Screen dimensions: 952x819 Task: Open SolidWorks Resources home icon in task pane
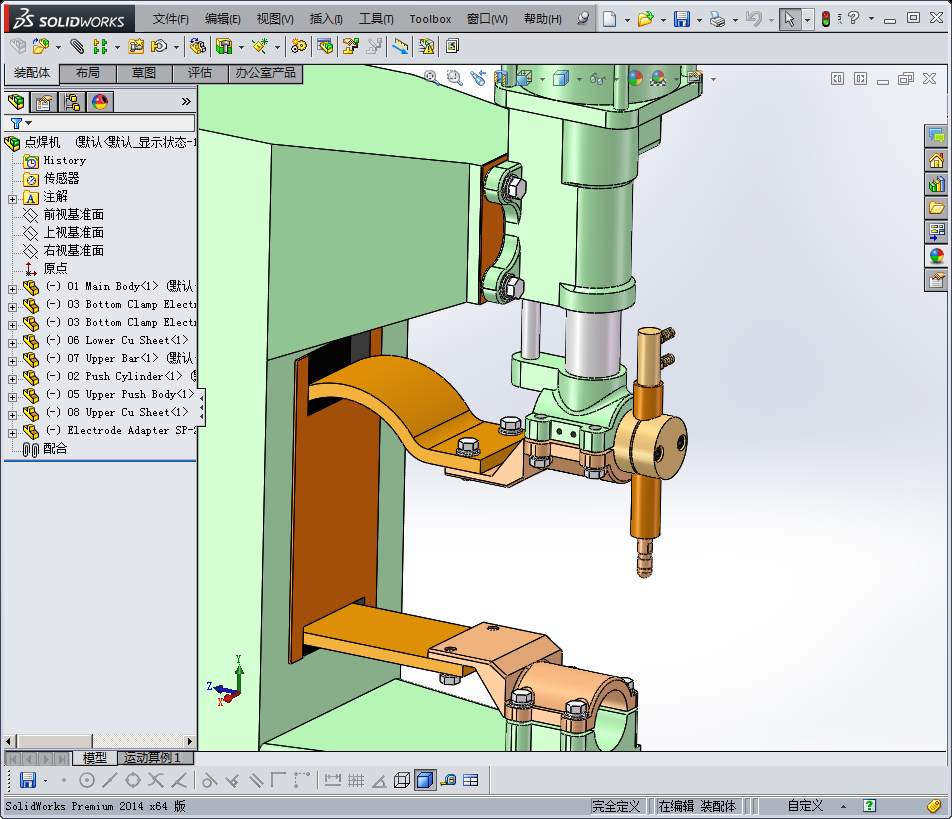point(937,161)
